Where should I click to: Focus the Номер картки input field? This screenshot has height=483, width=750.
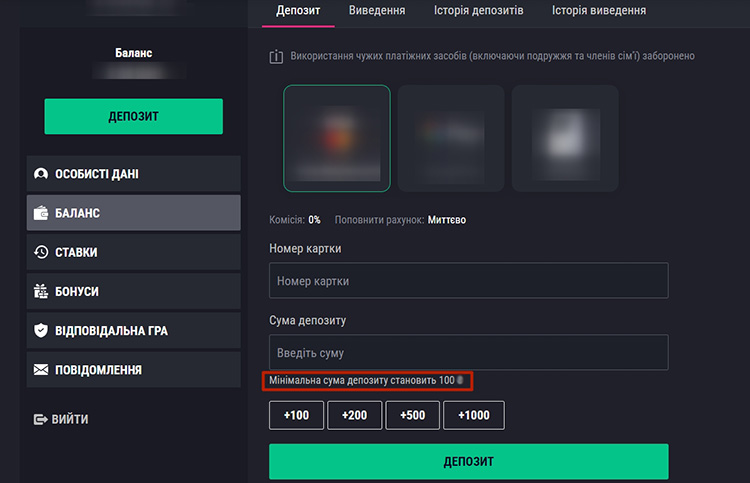click(468, 281)
